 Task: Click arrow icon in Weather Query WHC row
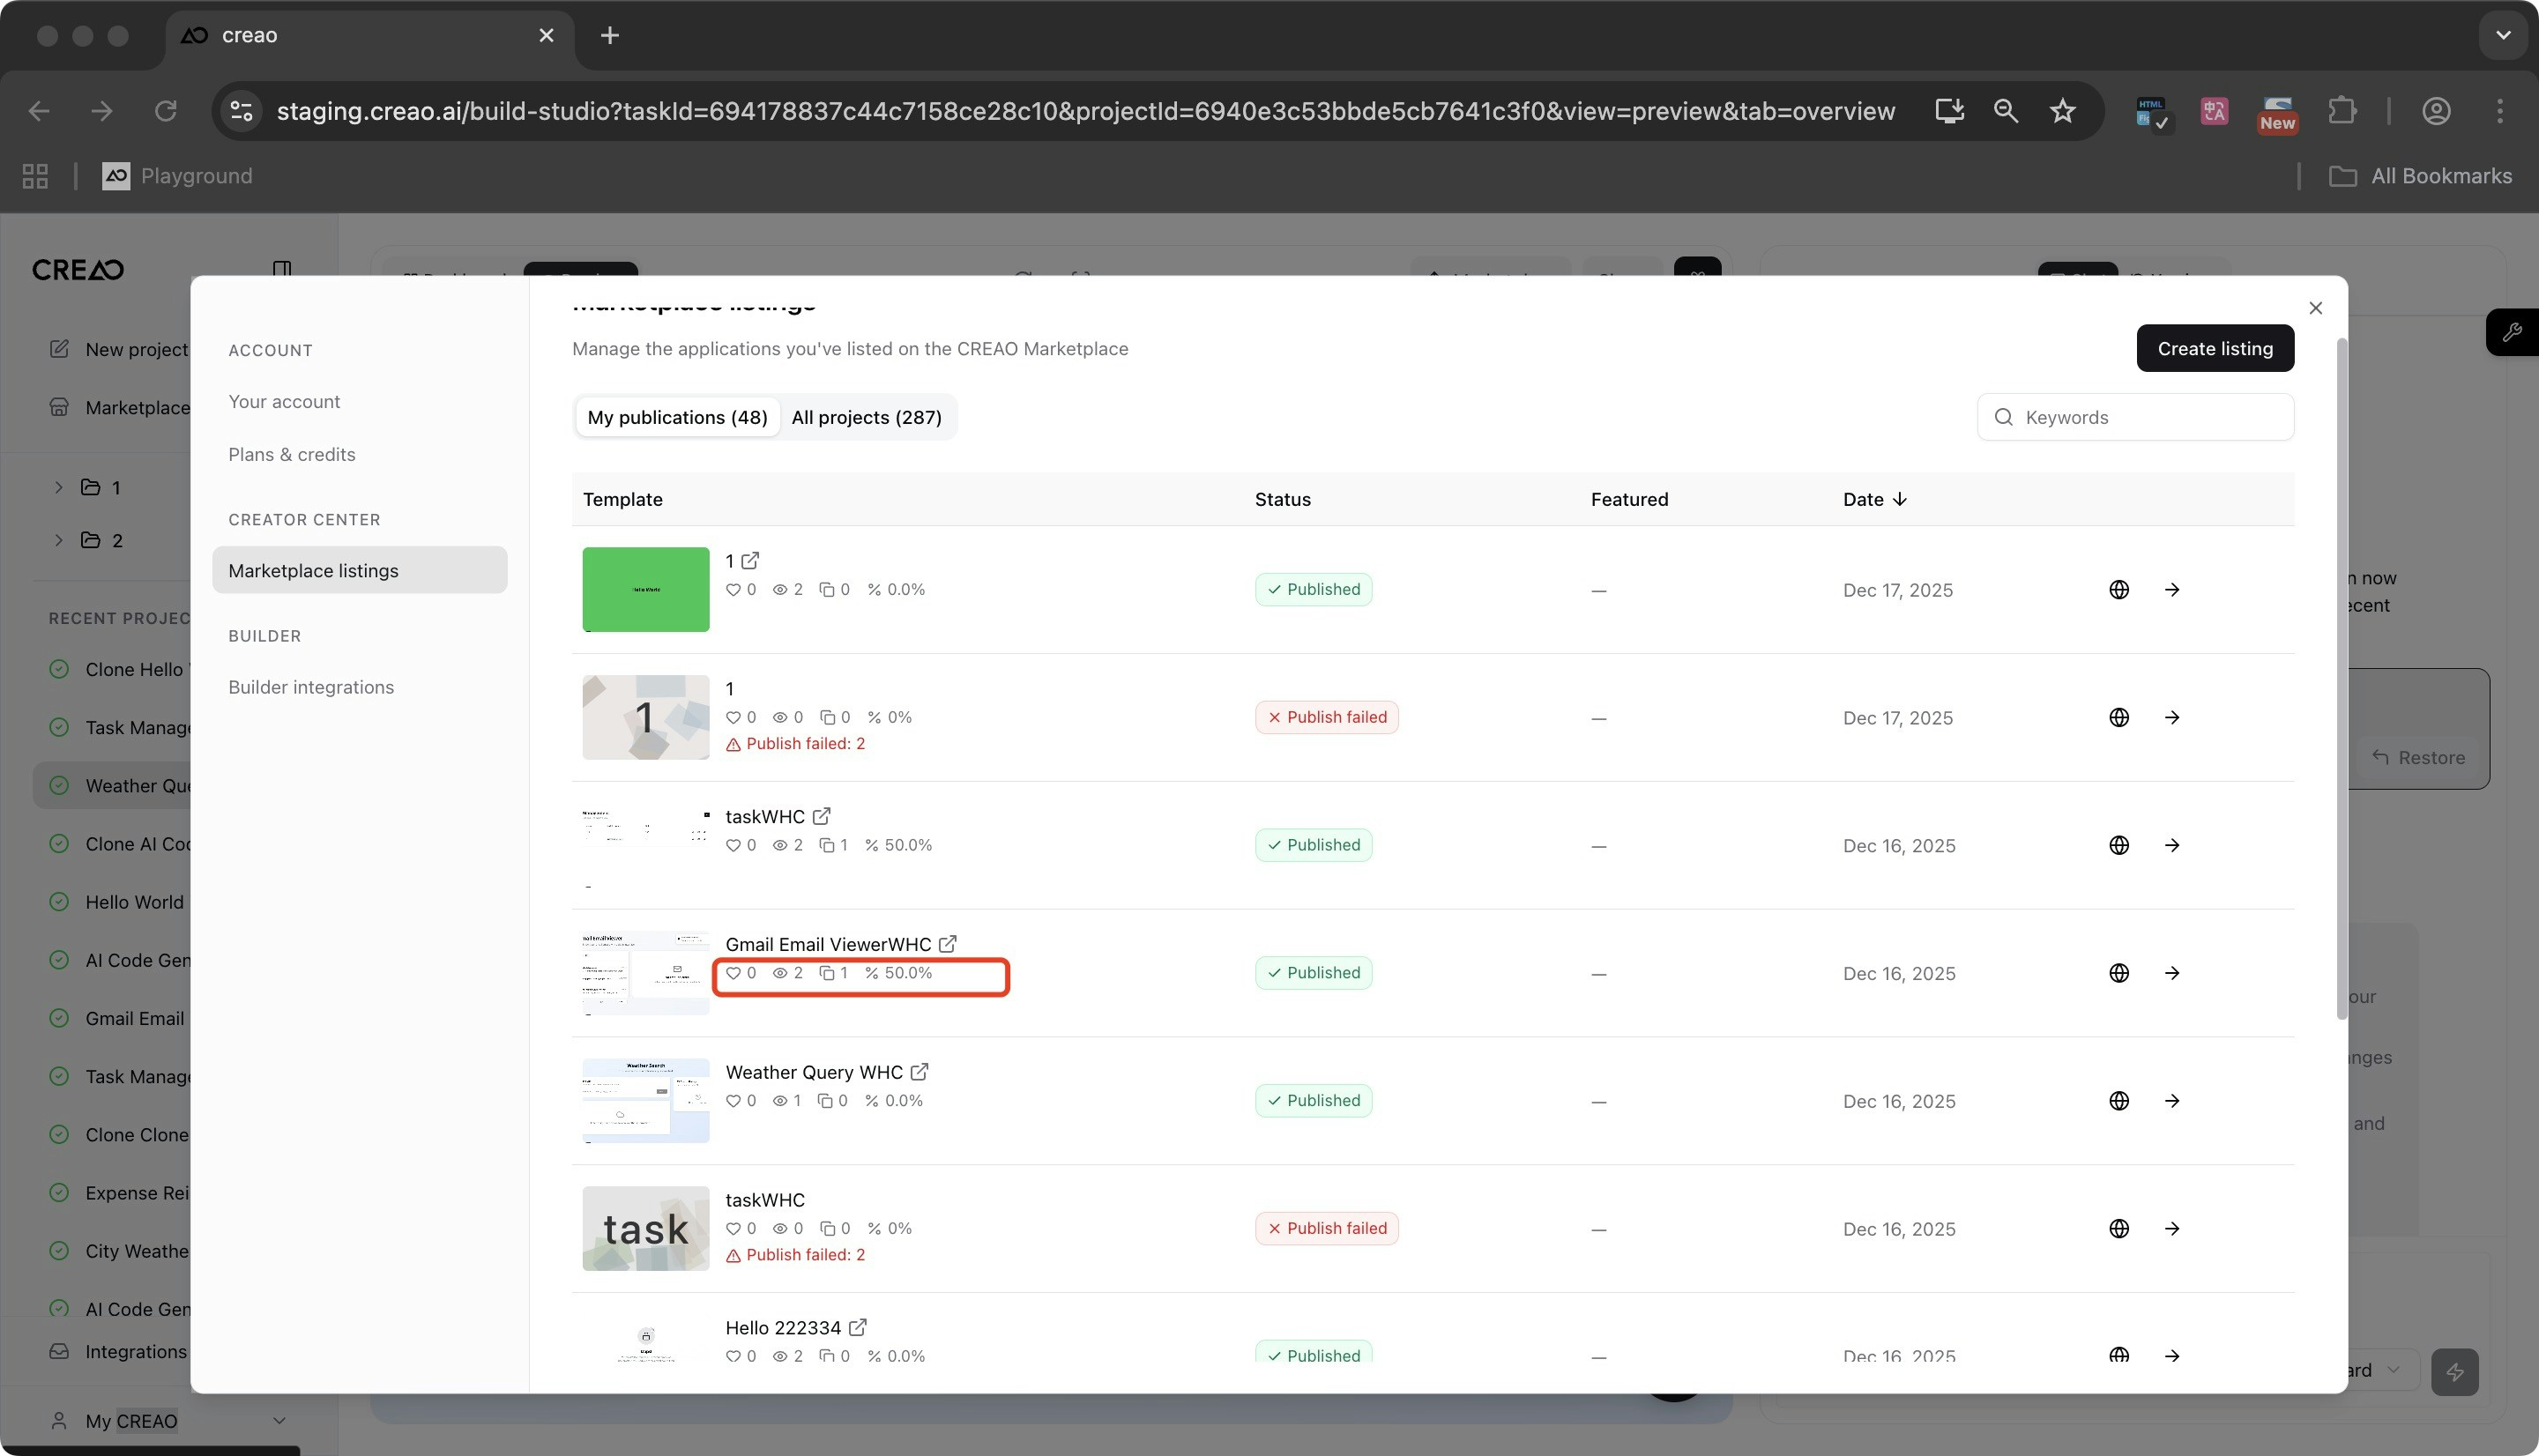2171,1101
